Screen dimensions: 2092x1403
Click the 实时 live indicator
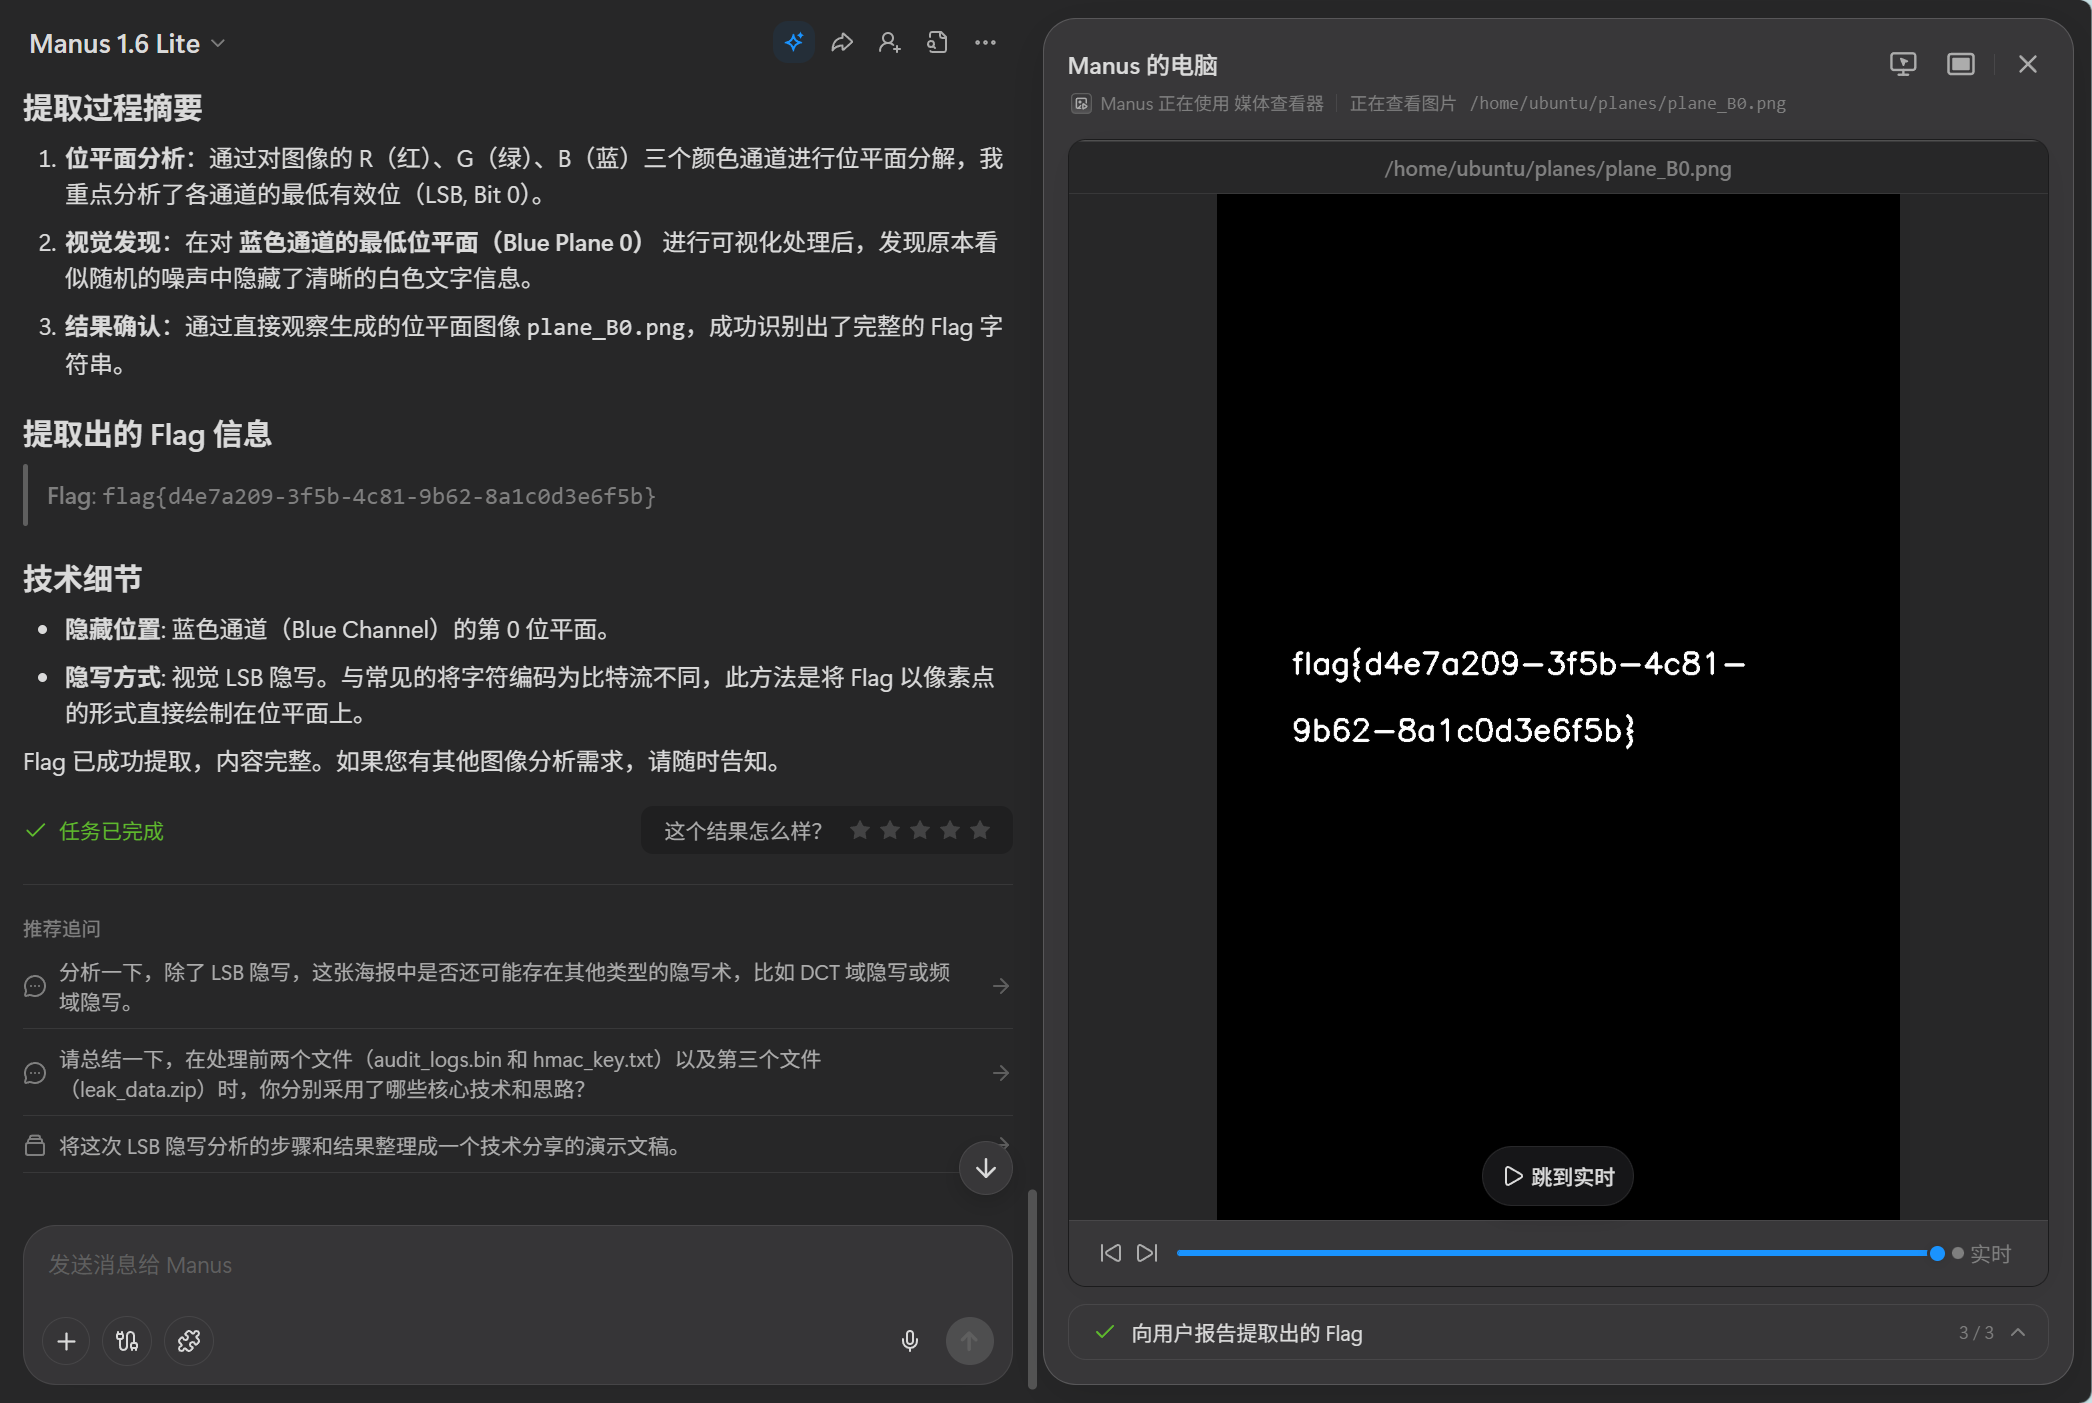click(x=1981, y=1253)
